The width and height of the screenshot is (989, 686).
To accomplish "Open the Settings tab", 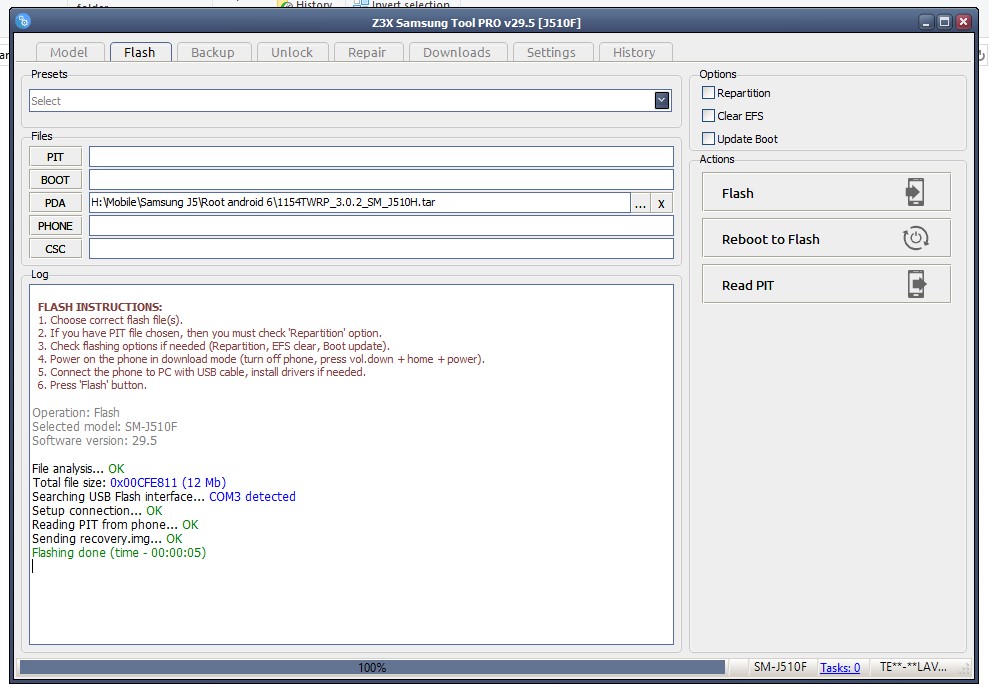I will 551,52.
